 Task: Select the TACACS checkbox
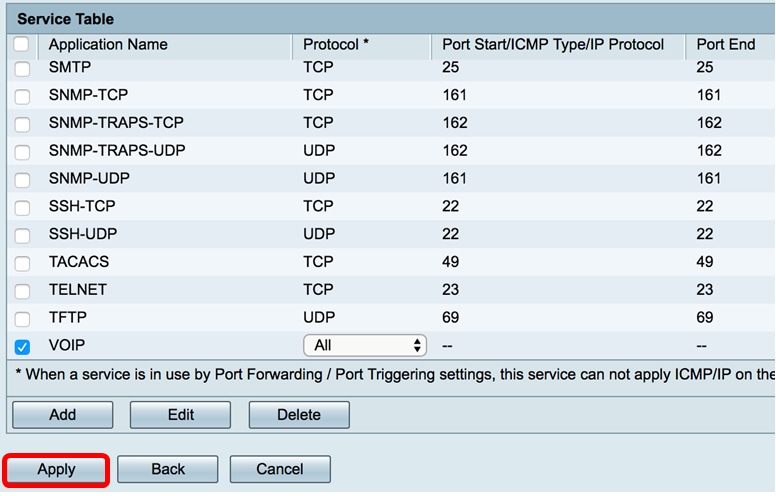22,263
